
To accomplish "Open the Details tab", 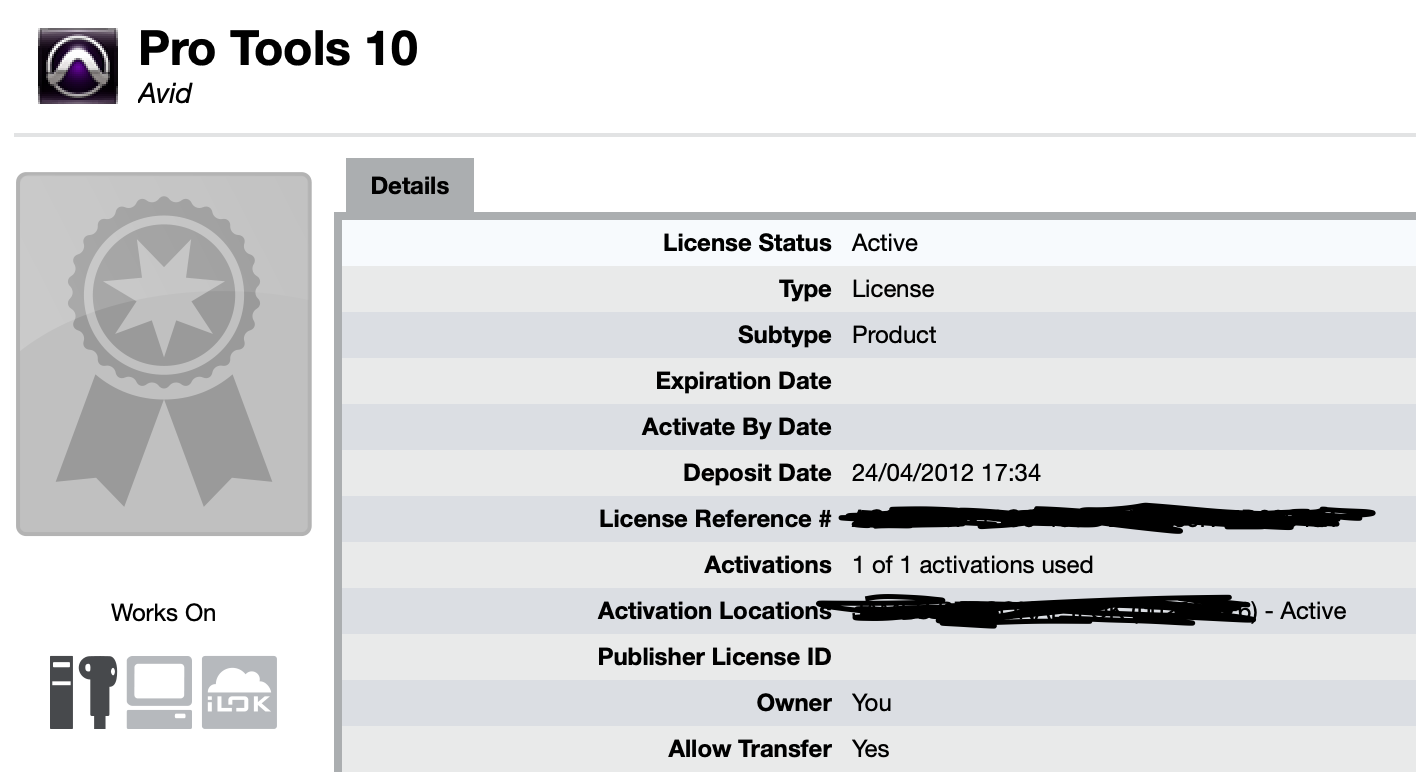I will (x=410, y=186).
